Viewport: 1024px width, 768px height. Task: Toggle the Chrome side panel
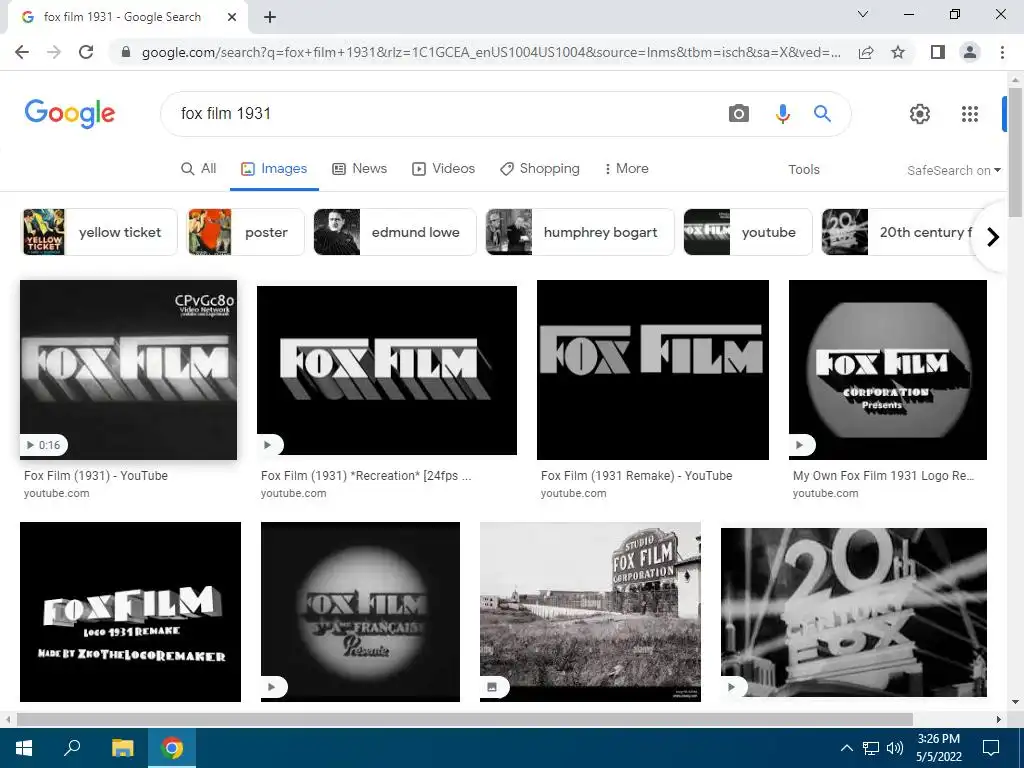pyautogui.click(x=938, y=52)
